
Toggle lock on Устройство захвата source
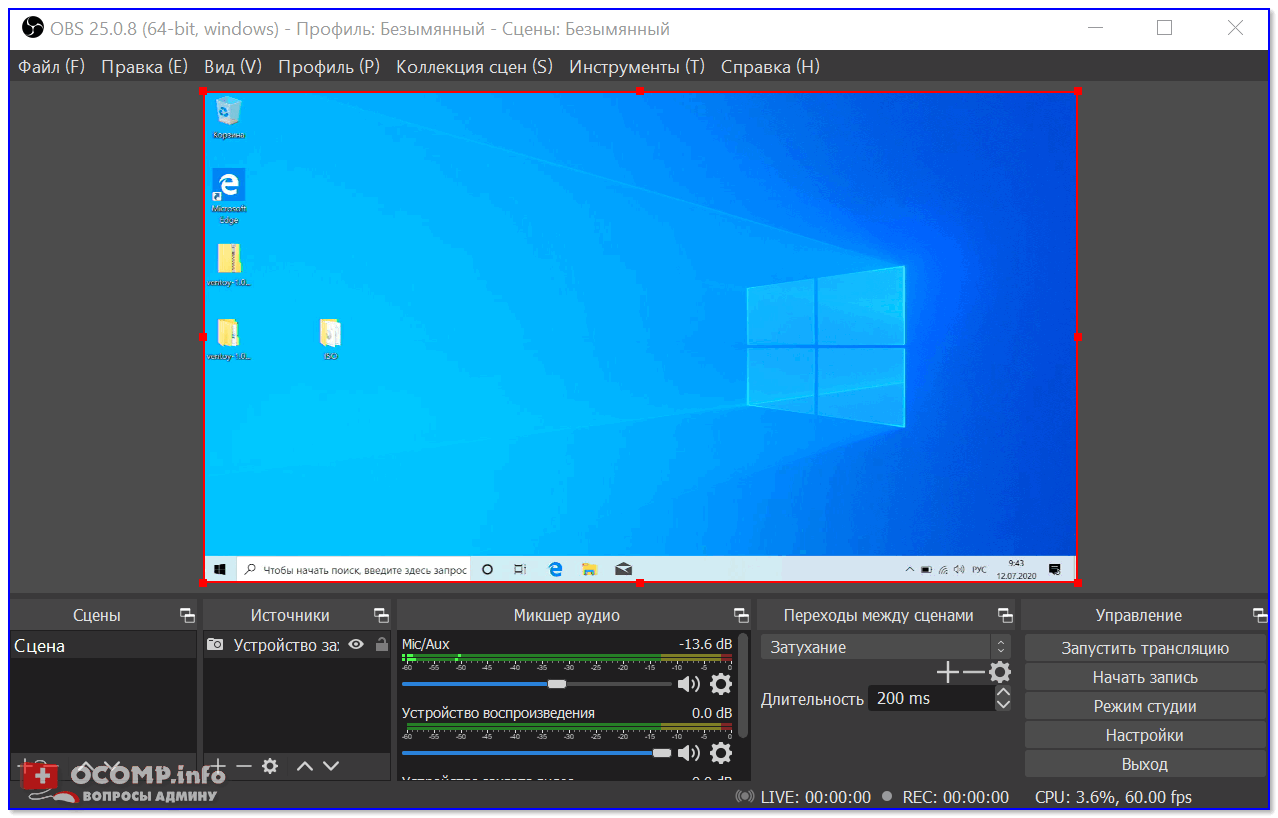pos(380,645)
